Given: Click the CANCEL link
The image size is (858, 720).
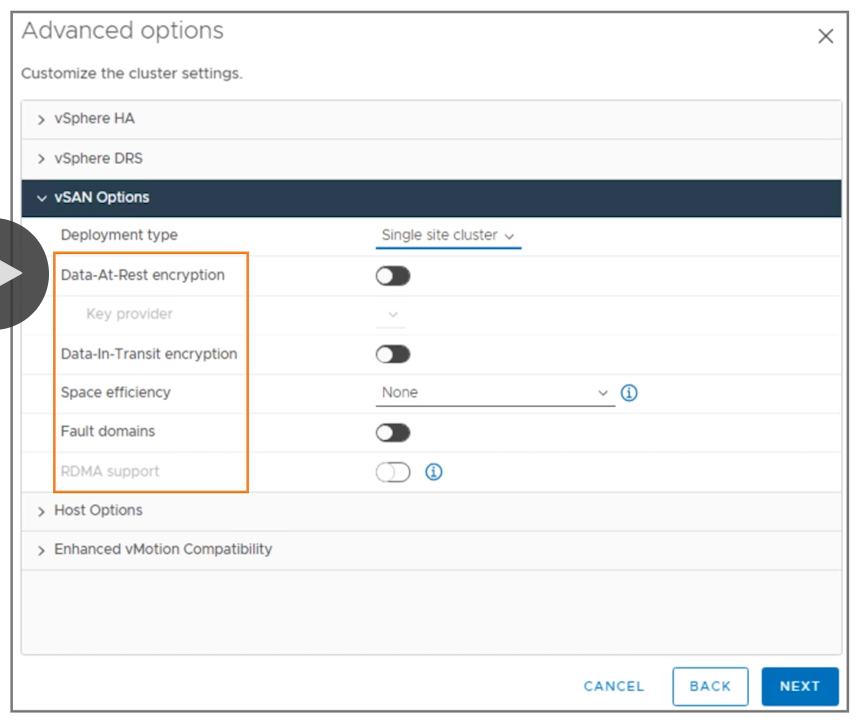Looking at the screenshot, I should [614, 686].
